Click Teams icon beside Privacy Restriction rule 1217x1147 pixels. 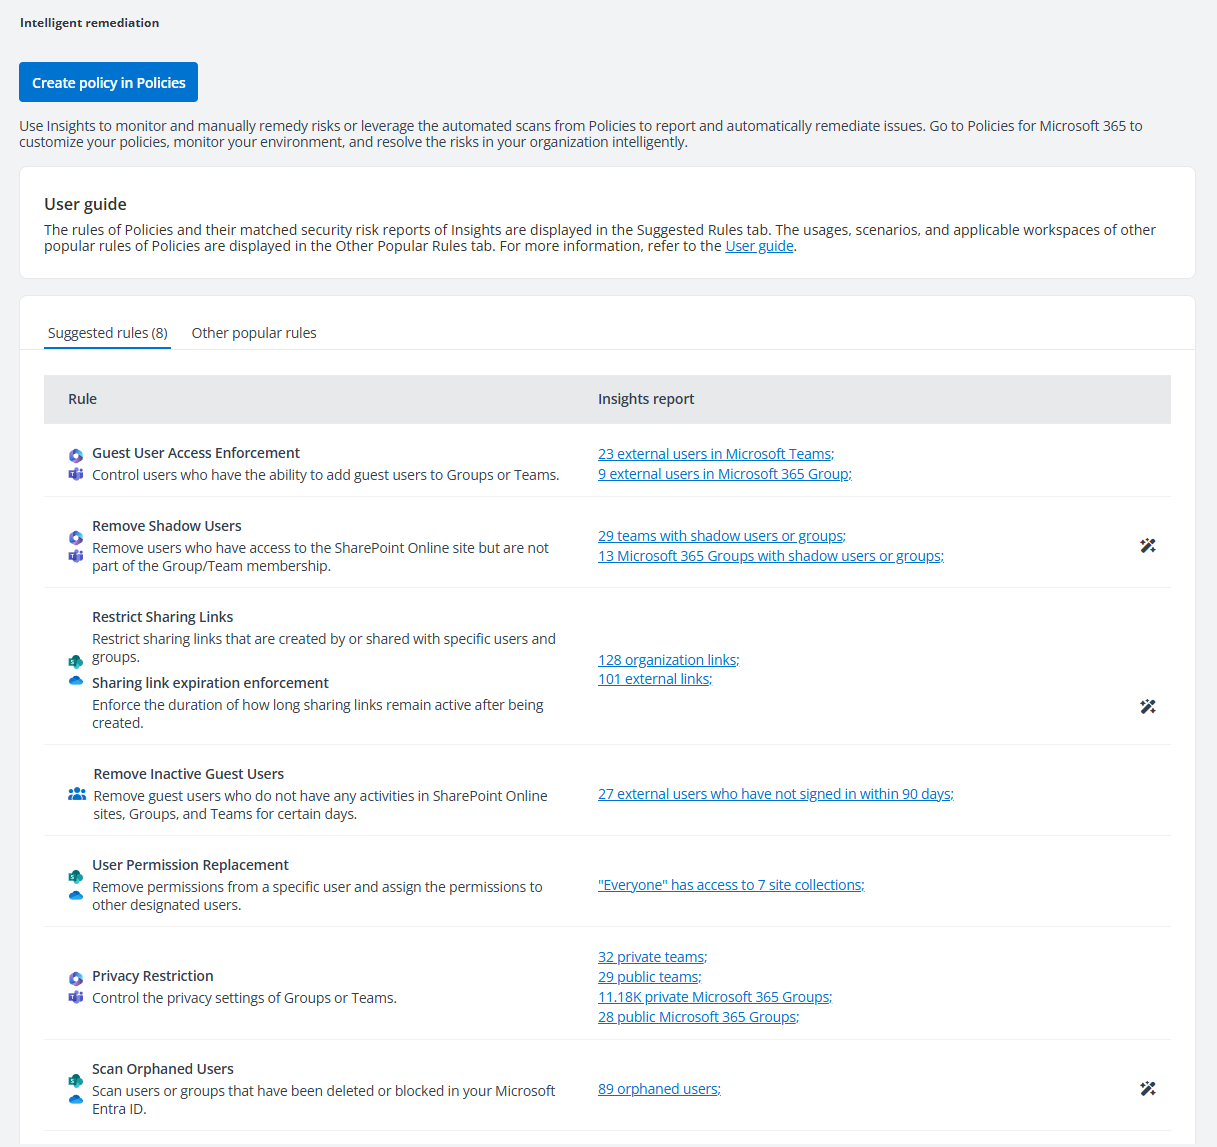click(76, 997)
